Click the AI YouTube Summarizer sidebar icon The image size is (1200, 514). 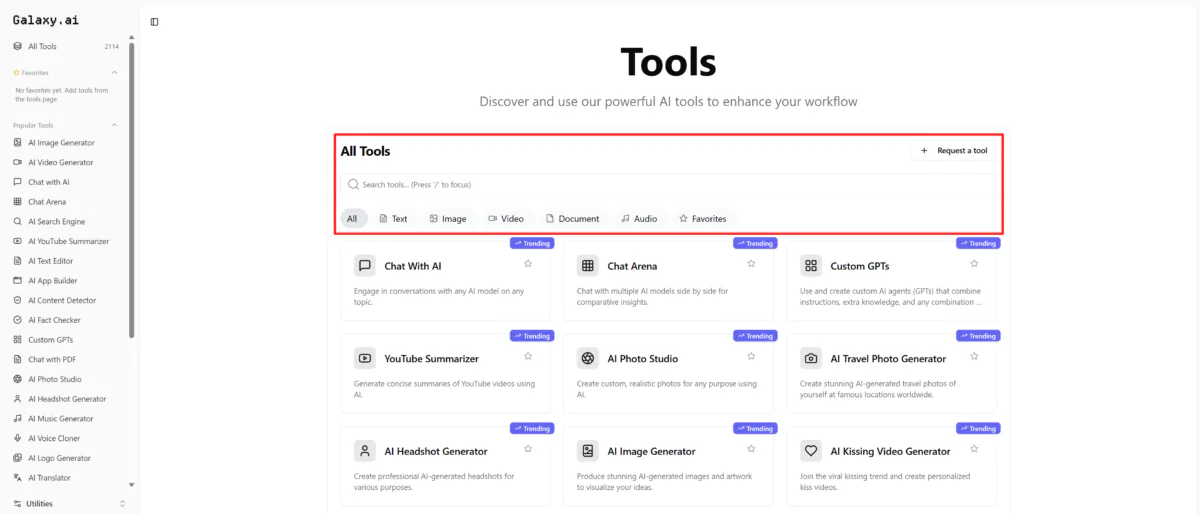click(x=18, y=241)
